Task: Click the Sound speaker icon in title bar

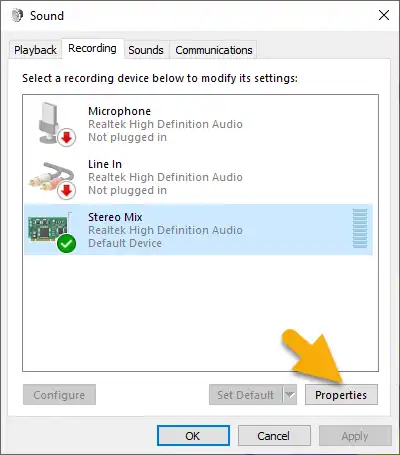Action: pyautogui.click(x=17, y=15)
